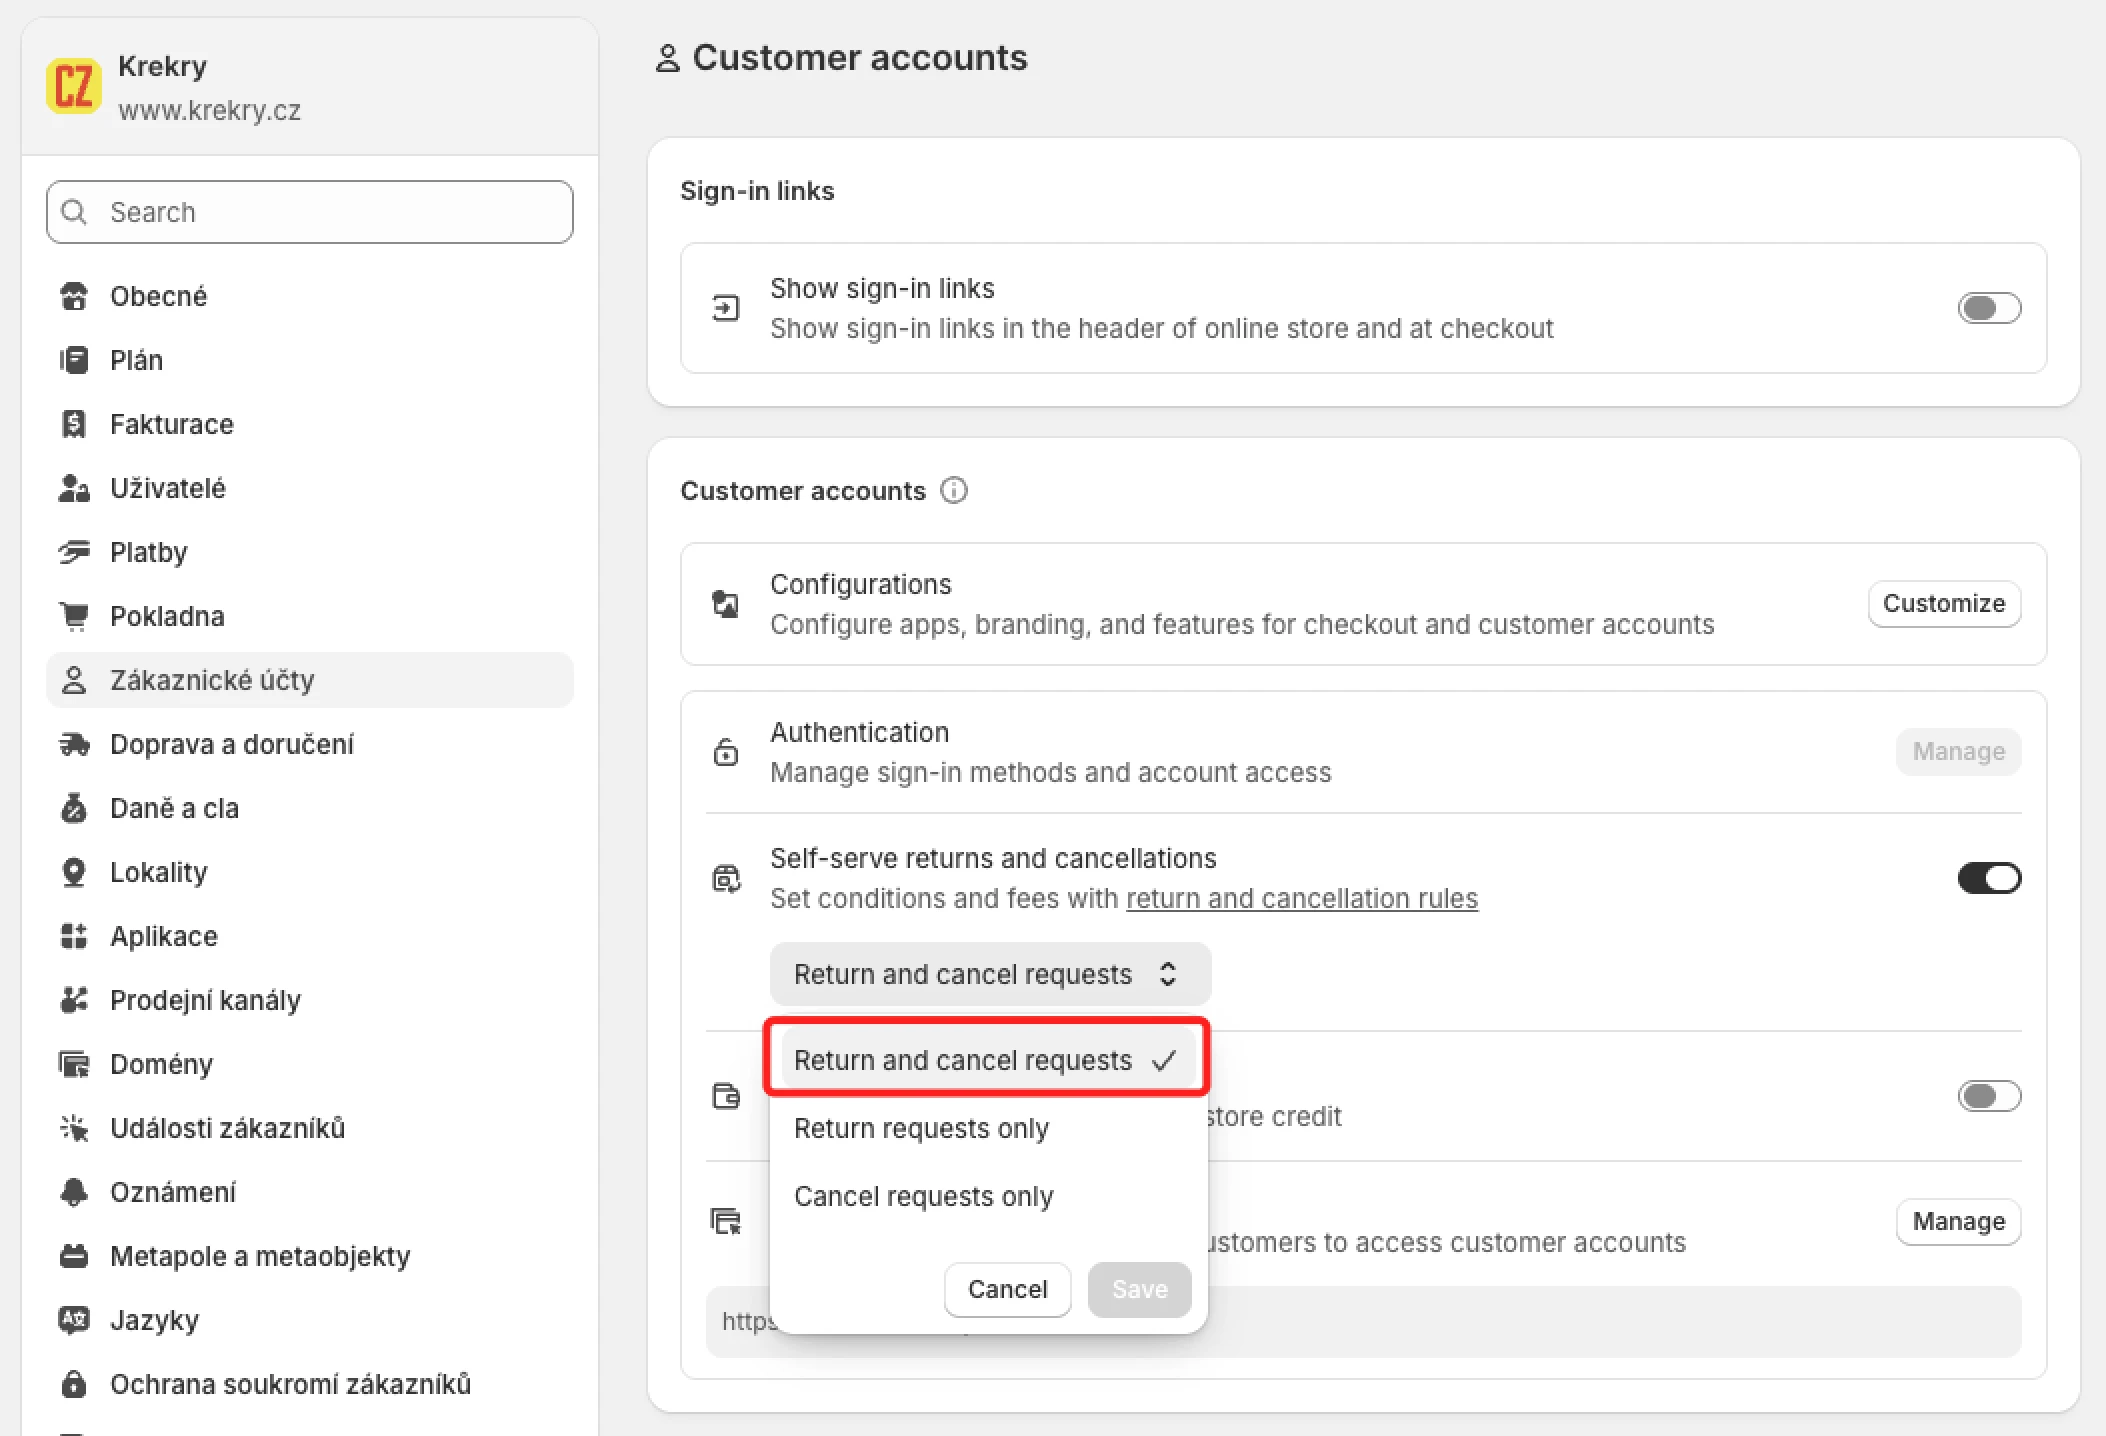Open the Return and cancel requests dropdown
The image size is (2106, 1436).
990,974
